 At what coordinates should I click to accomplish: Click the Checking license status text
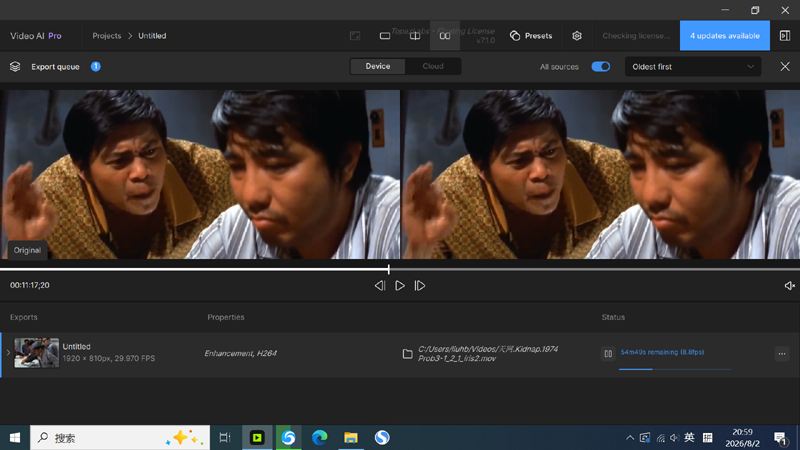click(x=636, y=36)
